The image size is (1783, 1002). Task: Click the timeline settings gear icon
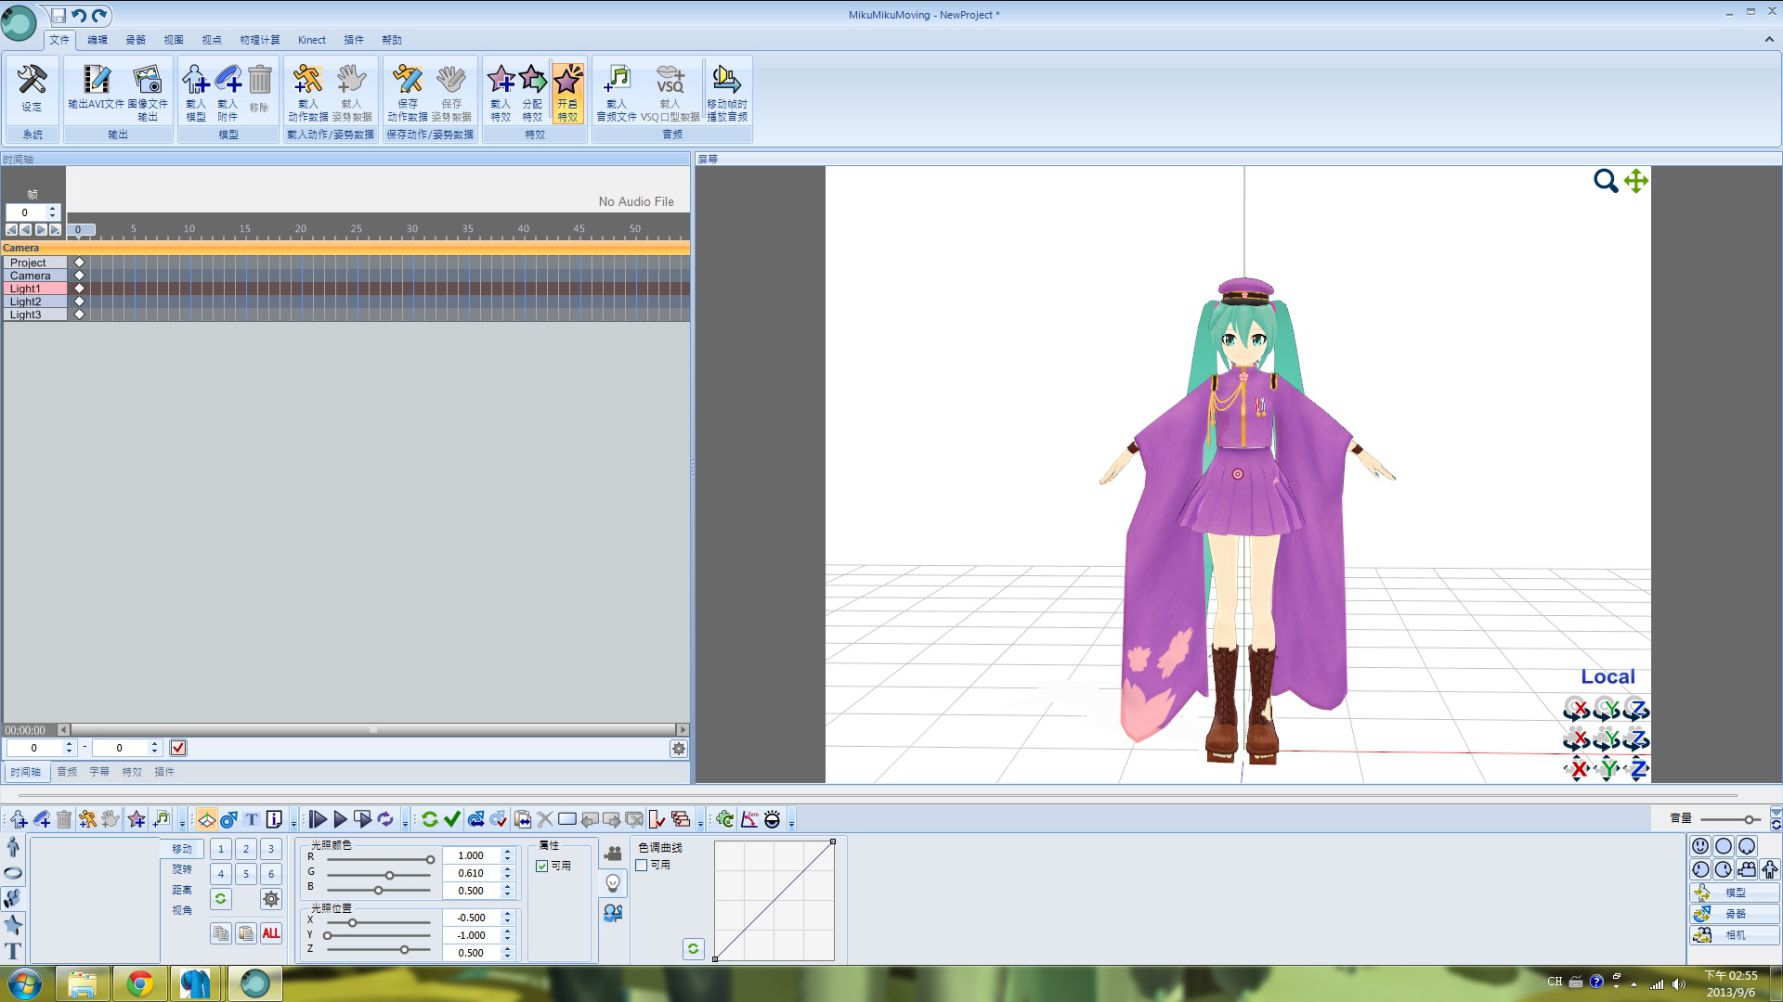[679, 749]
